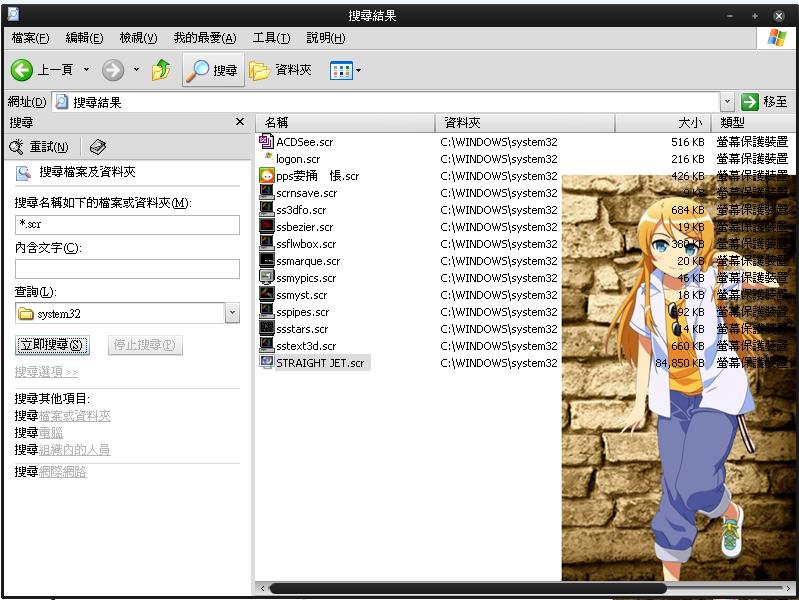Select the scrnsave.scr file icon
This screenshot has height=600, width=799.
(267, 192)
